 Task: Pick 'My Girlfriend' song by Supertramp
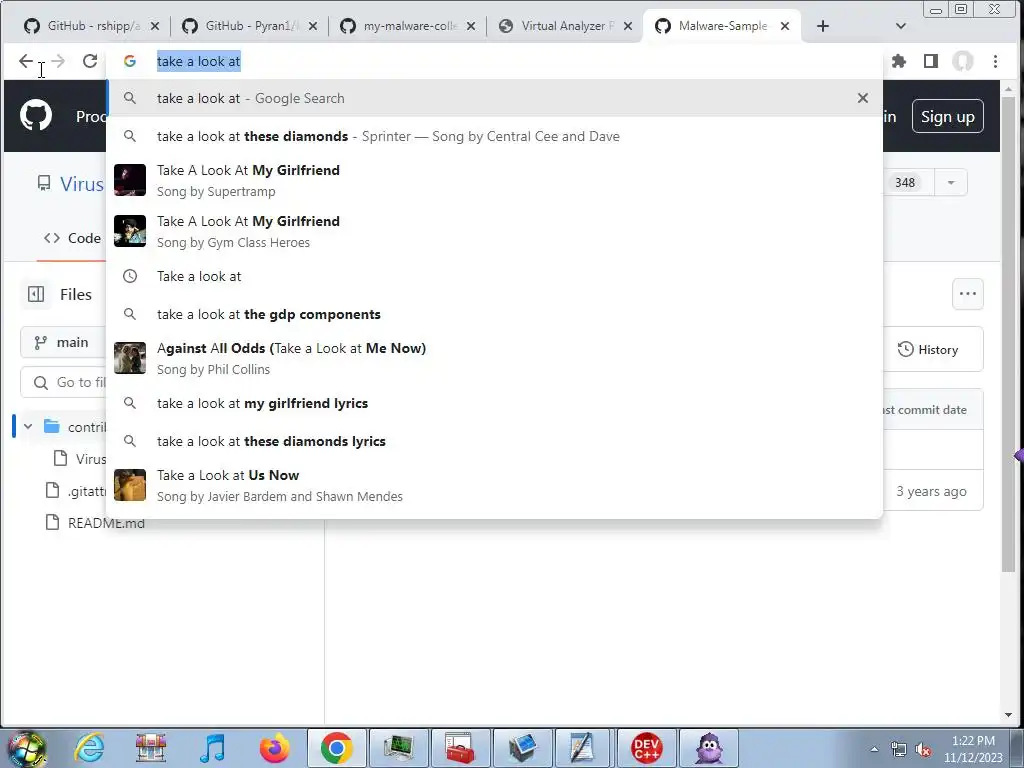click(x=494, y=180)
